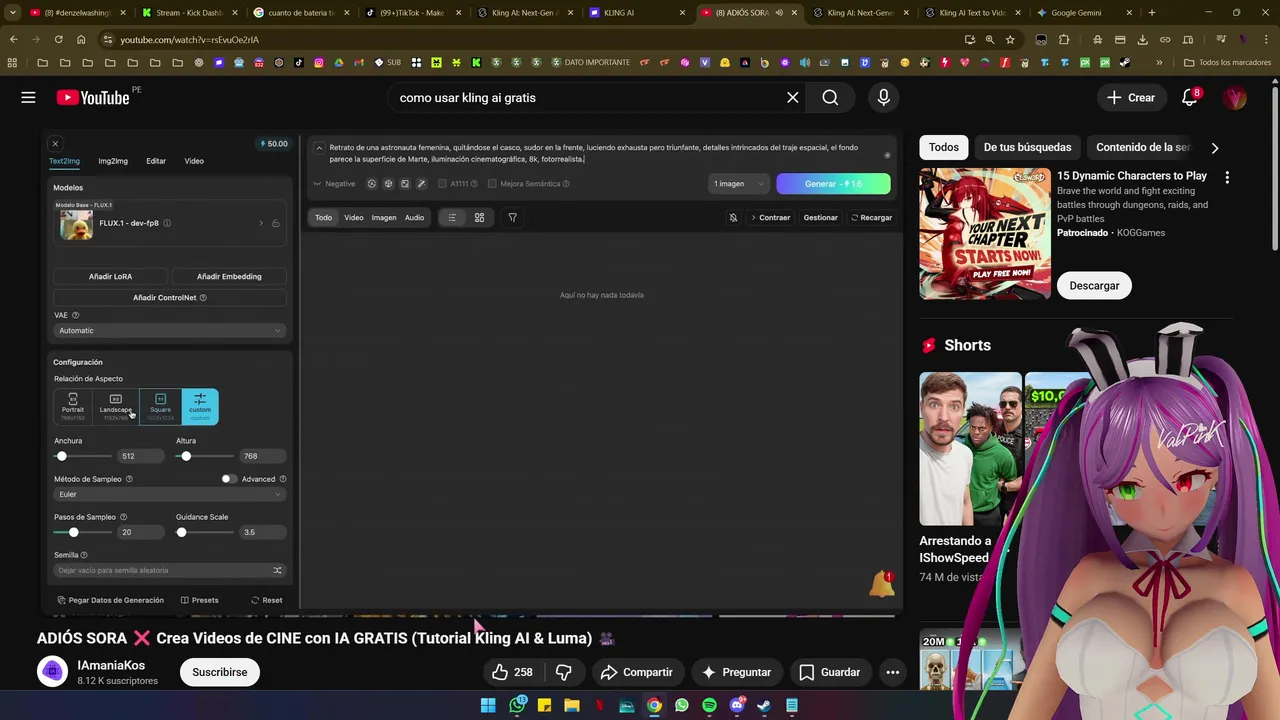The image size is (1280, 720).
Task: Open the YouTube account avatar menu
Action: [1235, 97]
